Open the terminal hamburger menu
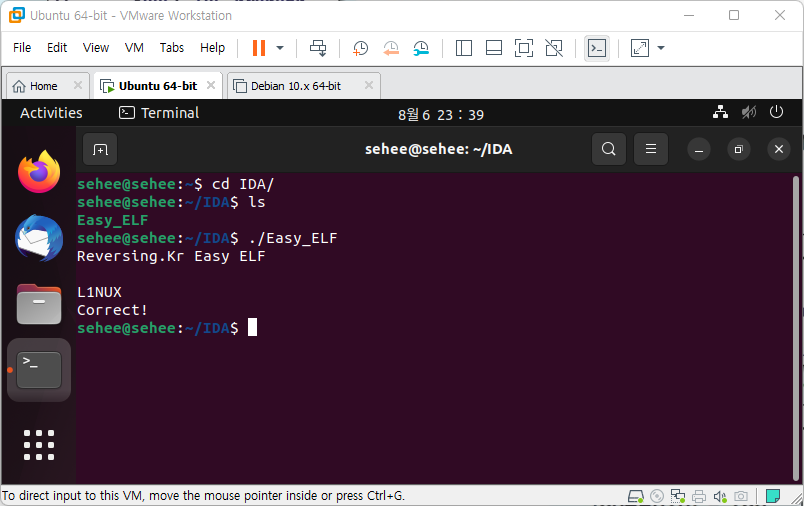This screenshot has height=506, width=804. pyautogui.click(x=651, y=149)
